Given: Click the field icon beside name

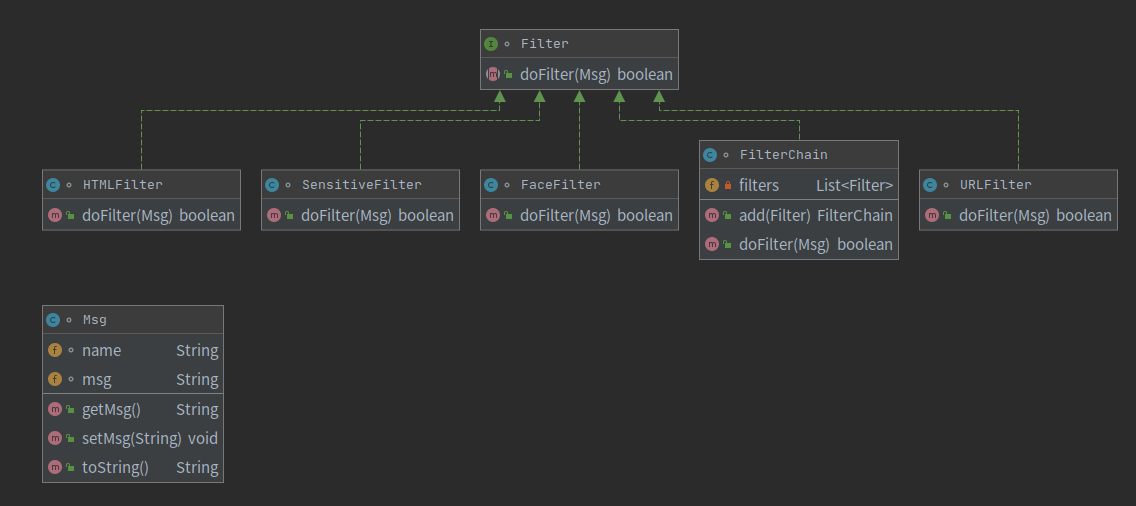Looking at the screenshot, I should coord(54,350).
